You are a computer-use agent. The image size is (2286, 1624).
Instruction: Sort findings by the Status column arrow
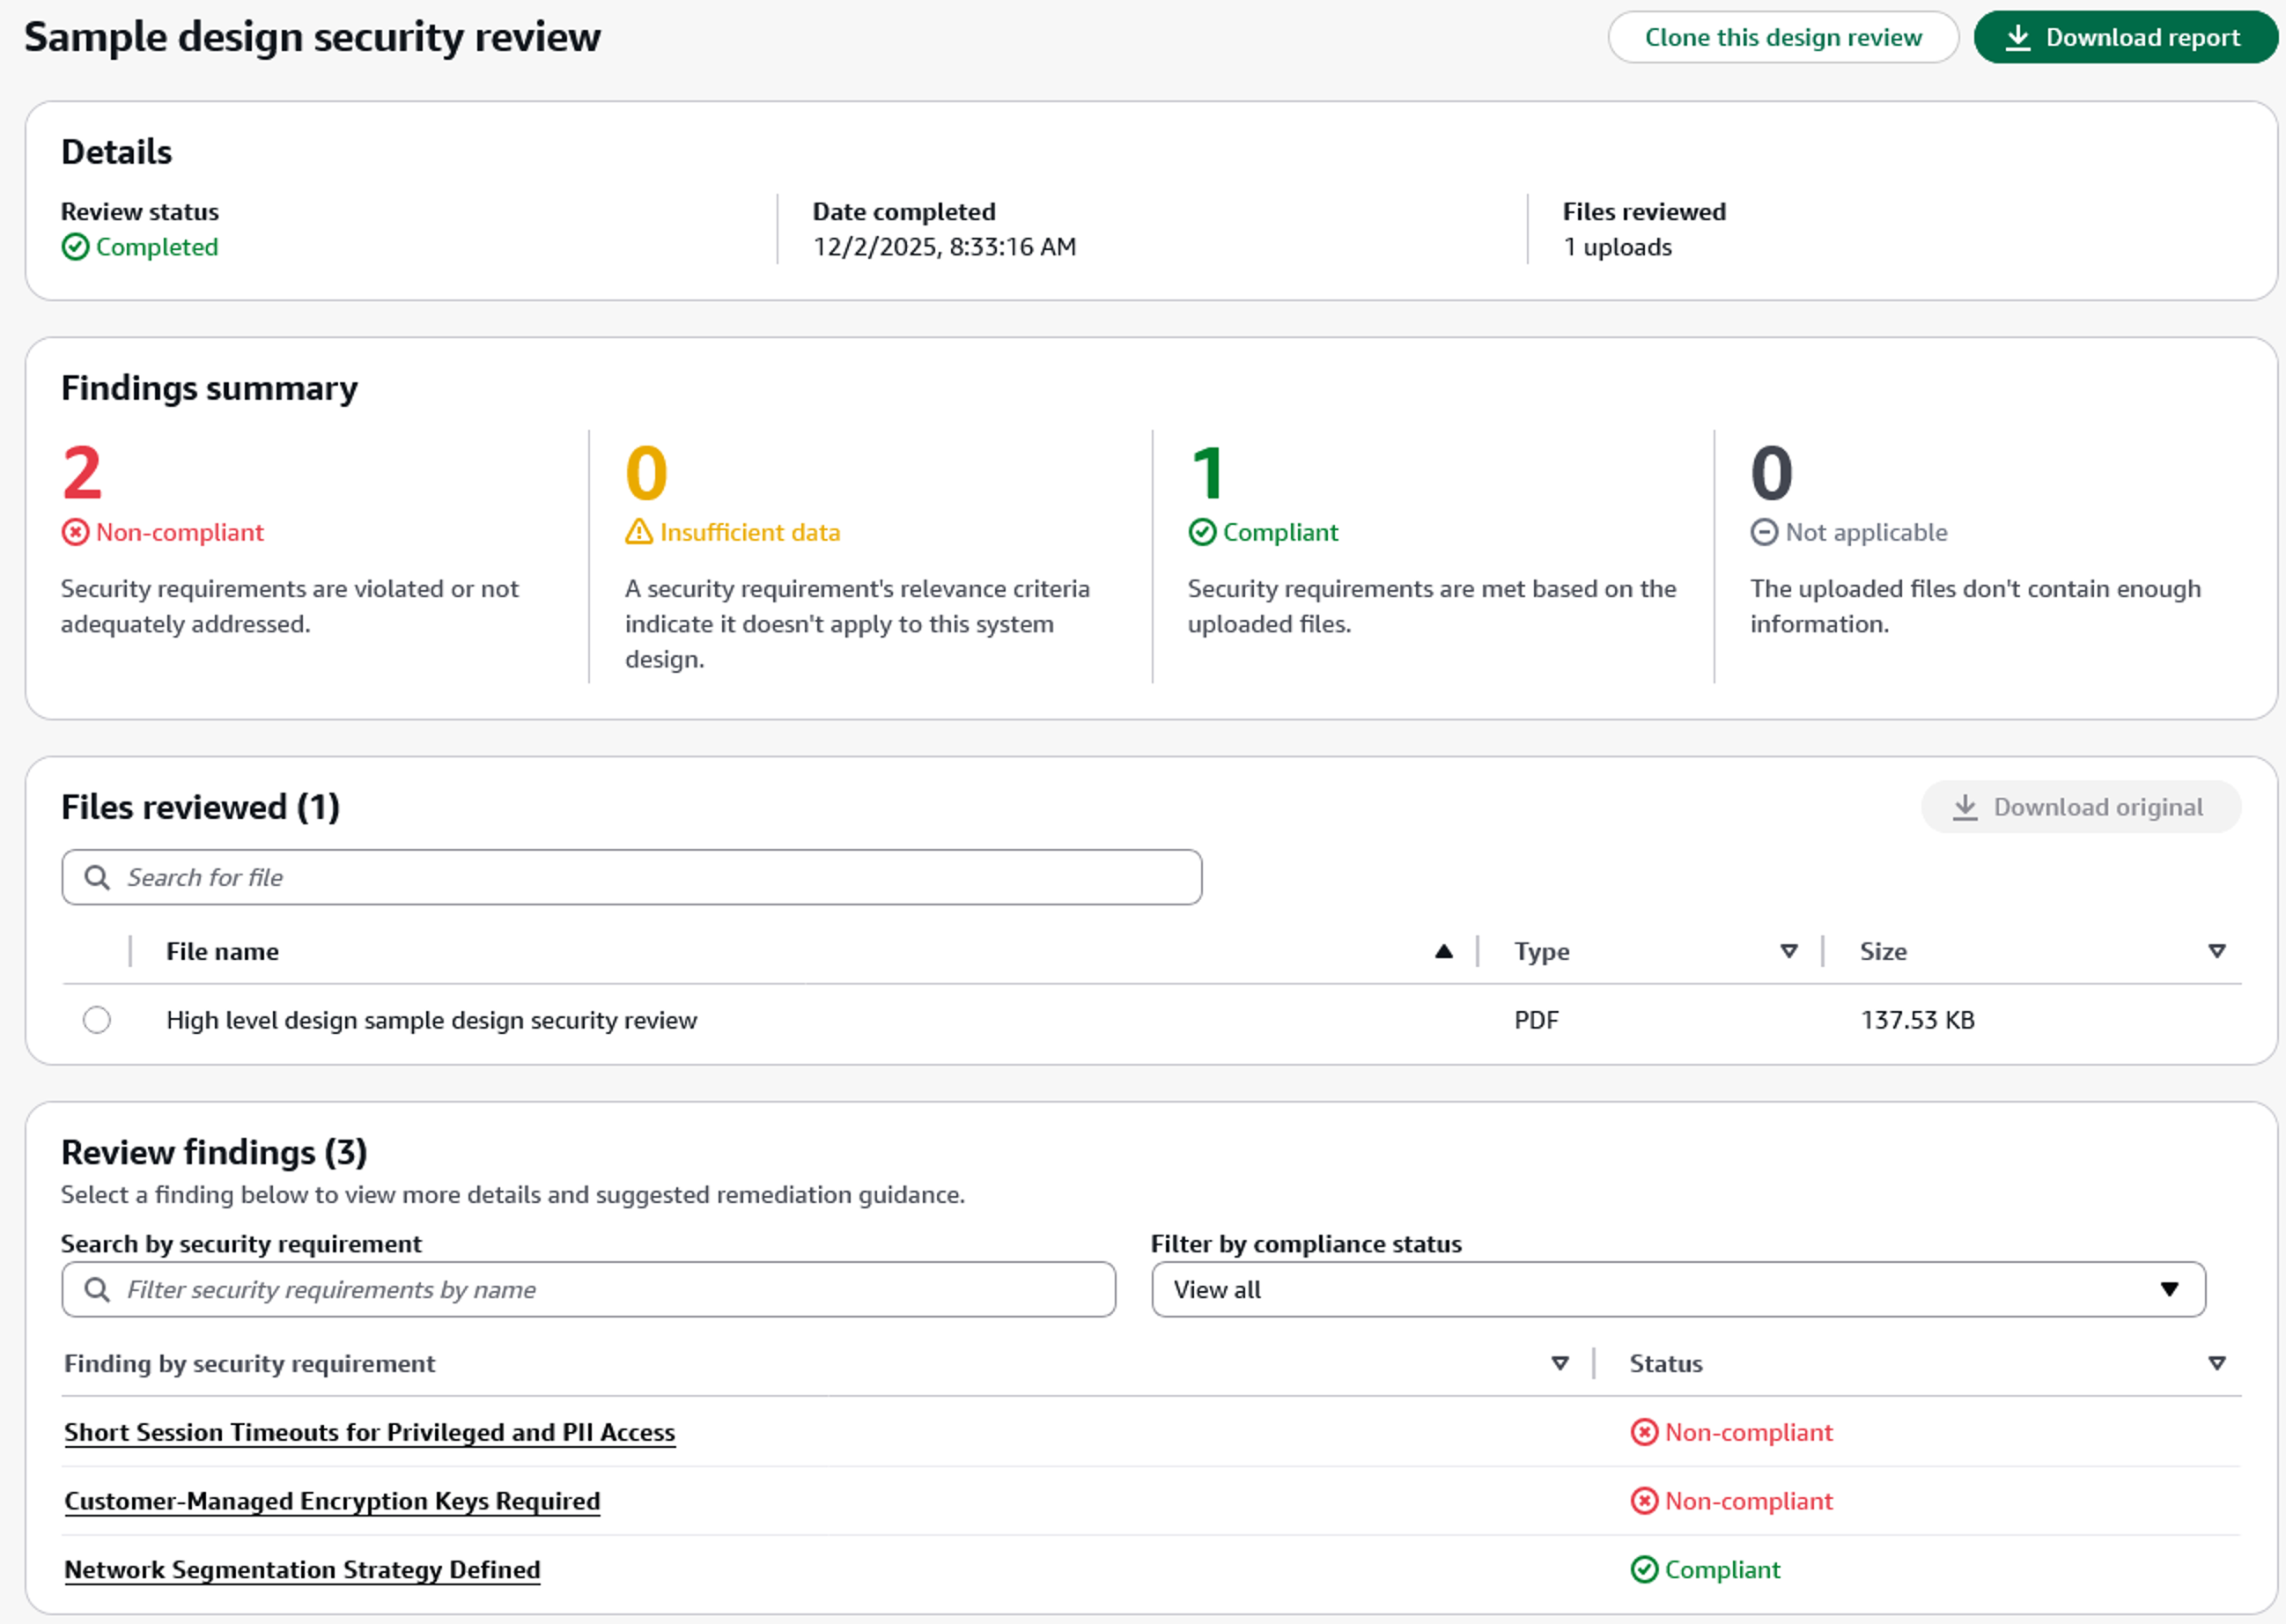(2216, 1363)
